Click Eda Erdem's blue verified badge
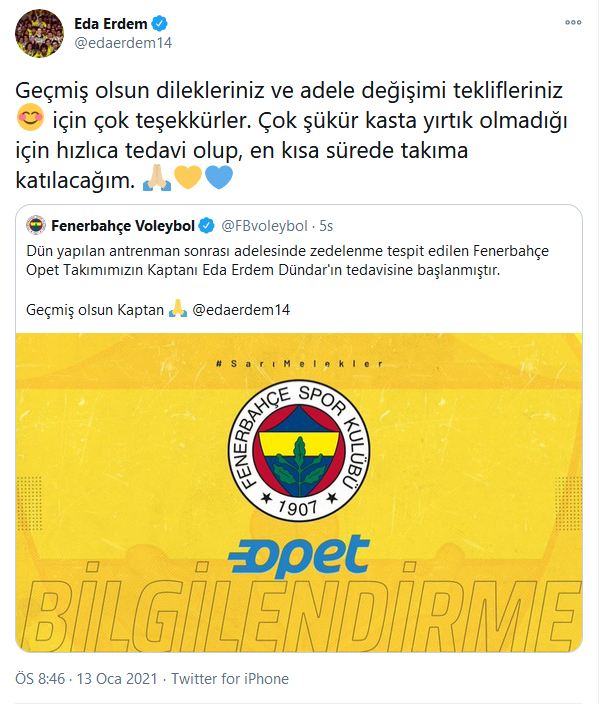This screenshot has height=704, width=608. tap(159, 23)
